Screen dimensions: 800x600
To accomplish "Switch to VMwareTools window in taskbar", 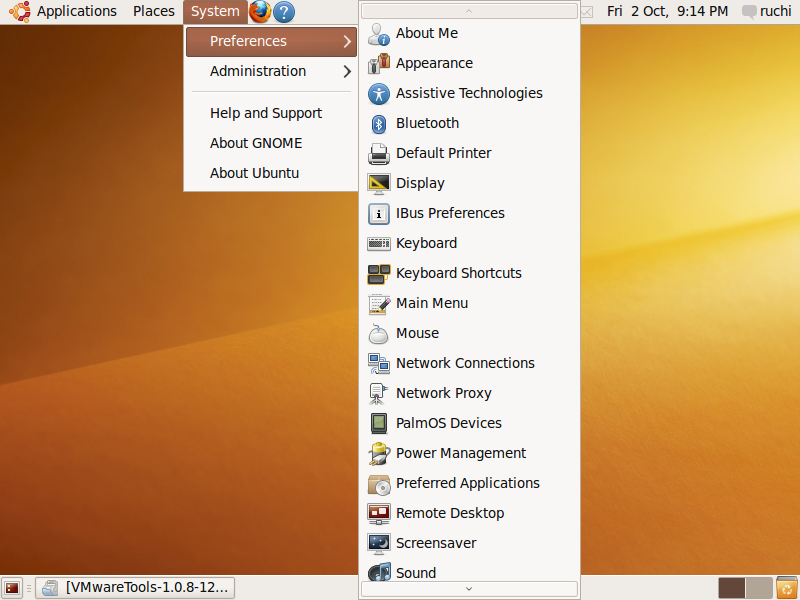I will tap(135, 588).
